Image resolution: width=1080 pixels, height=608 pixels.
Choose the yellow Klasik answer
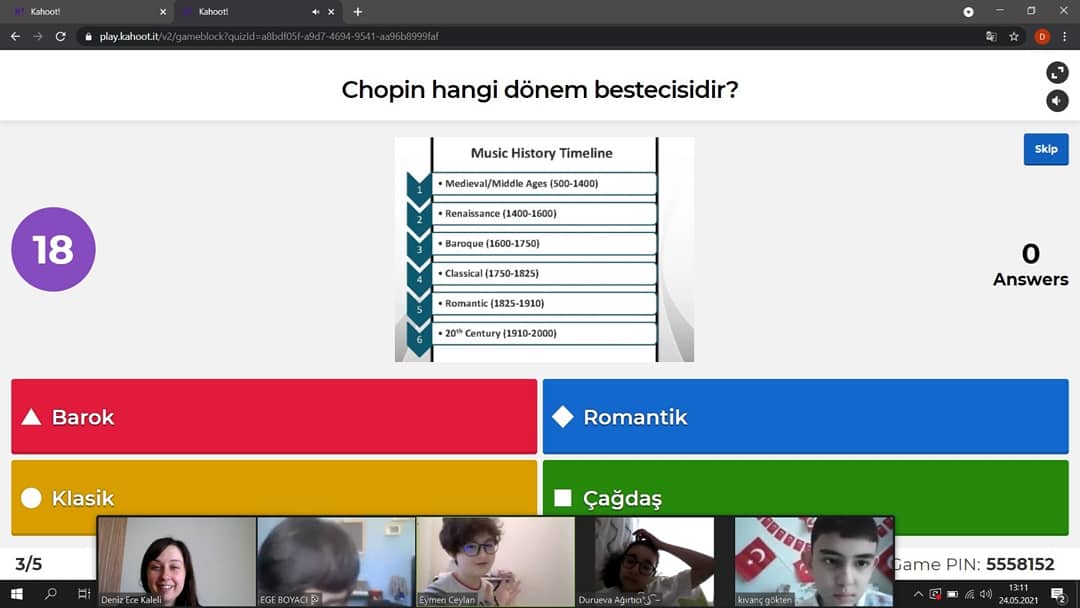[274, 498]
